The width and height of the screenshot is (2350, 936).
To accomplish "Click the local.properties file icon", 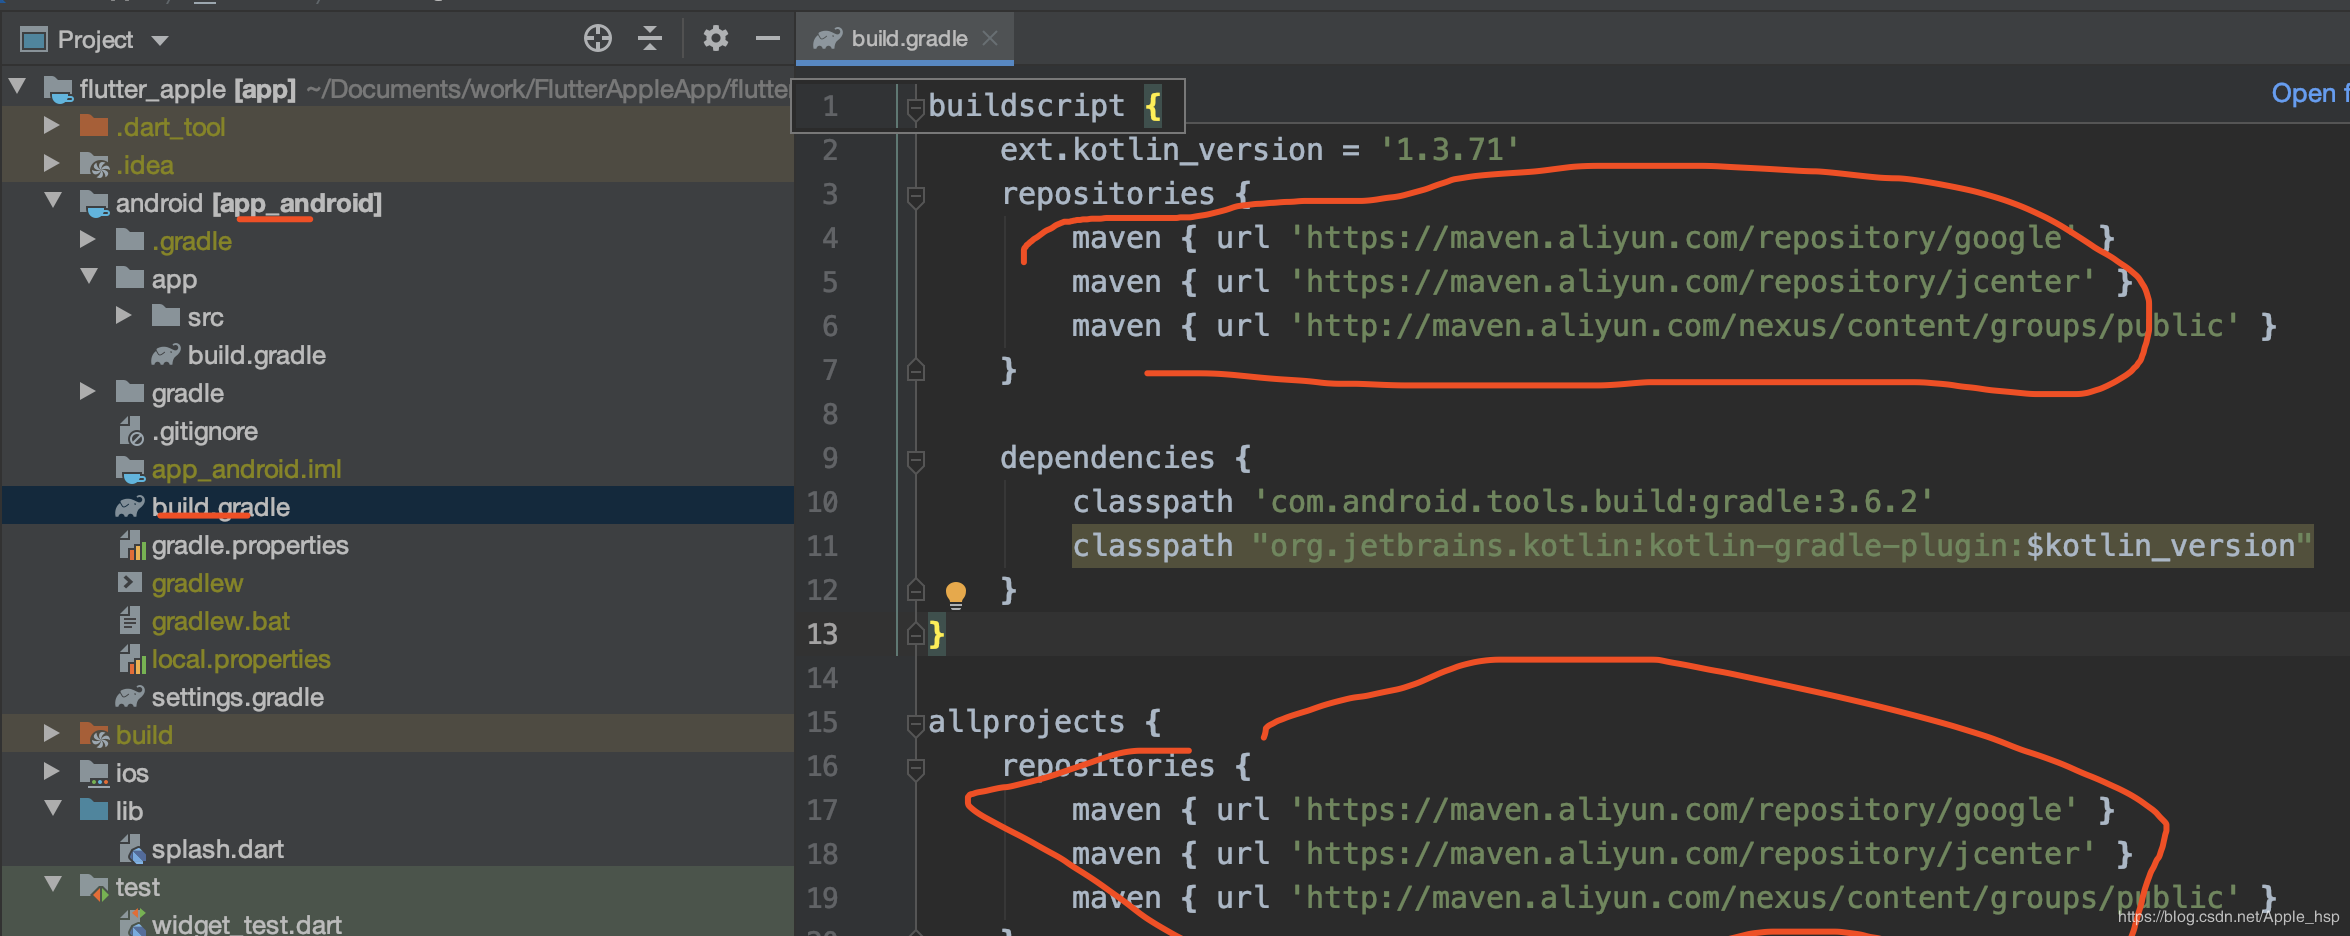I will click(x=132, y=659).
